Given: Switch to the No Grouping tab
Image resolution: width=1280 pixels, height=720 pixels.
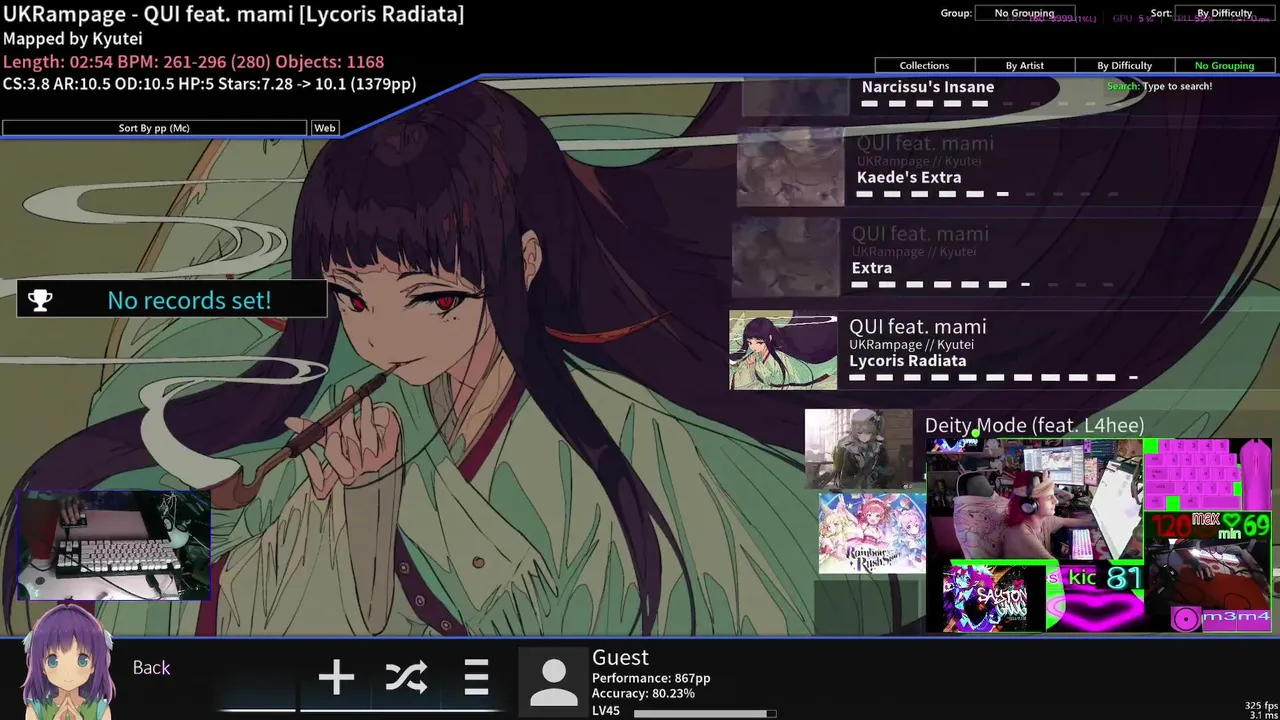Looking at the screenshot, I should click(x=1224, y=65).
